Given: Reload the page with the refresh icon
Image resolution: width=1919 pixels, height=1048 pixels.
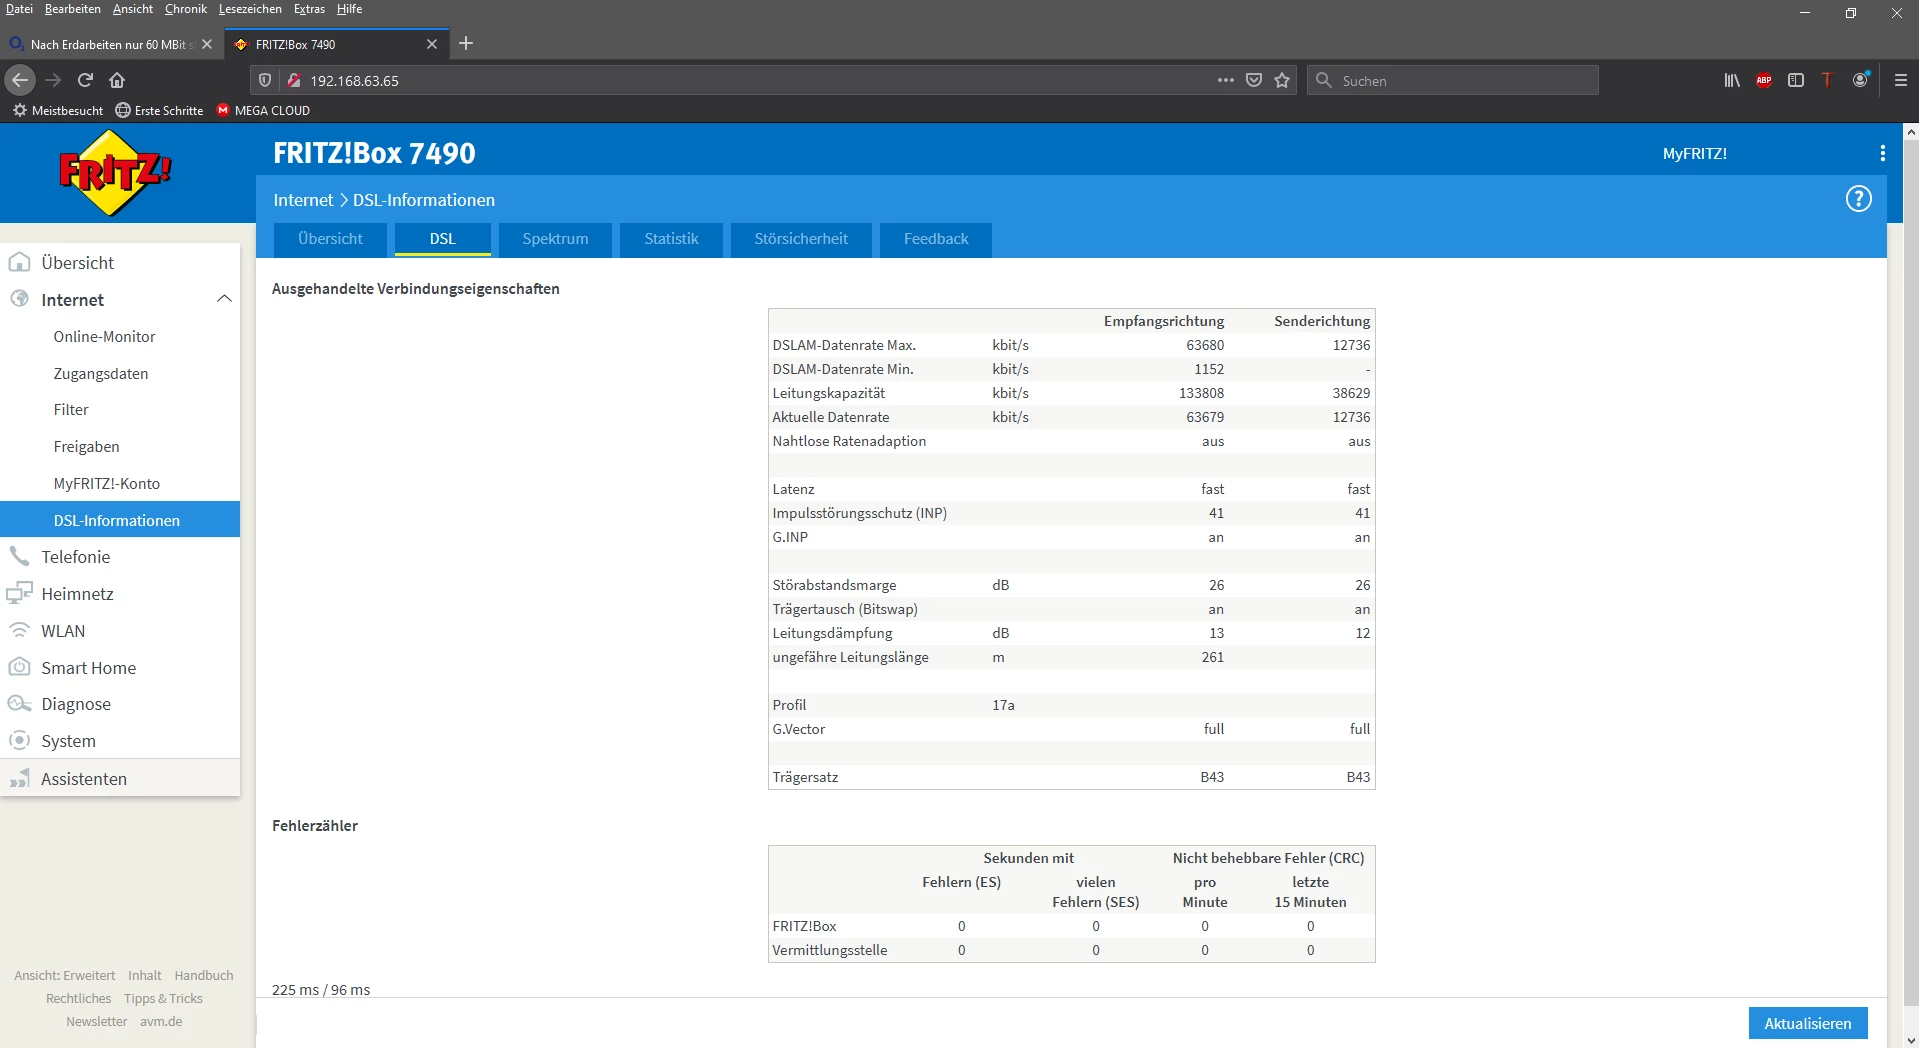Looking at the screenshot, I should point(85,80).
